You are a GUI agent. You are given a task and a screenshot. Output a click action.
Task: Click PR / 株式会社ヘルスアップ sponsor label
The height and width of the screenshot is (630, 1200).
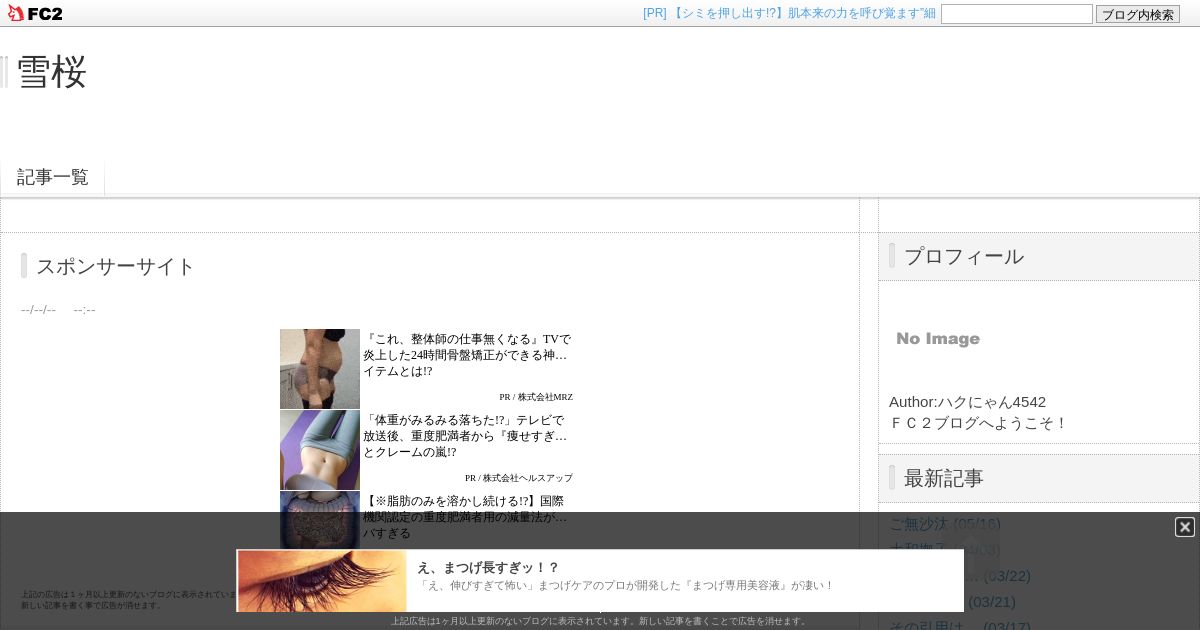(x=519, y=478)
